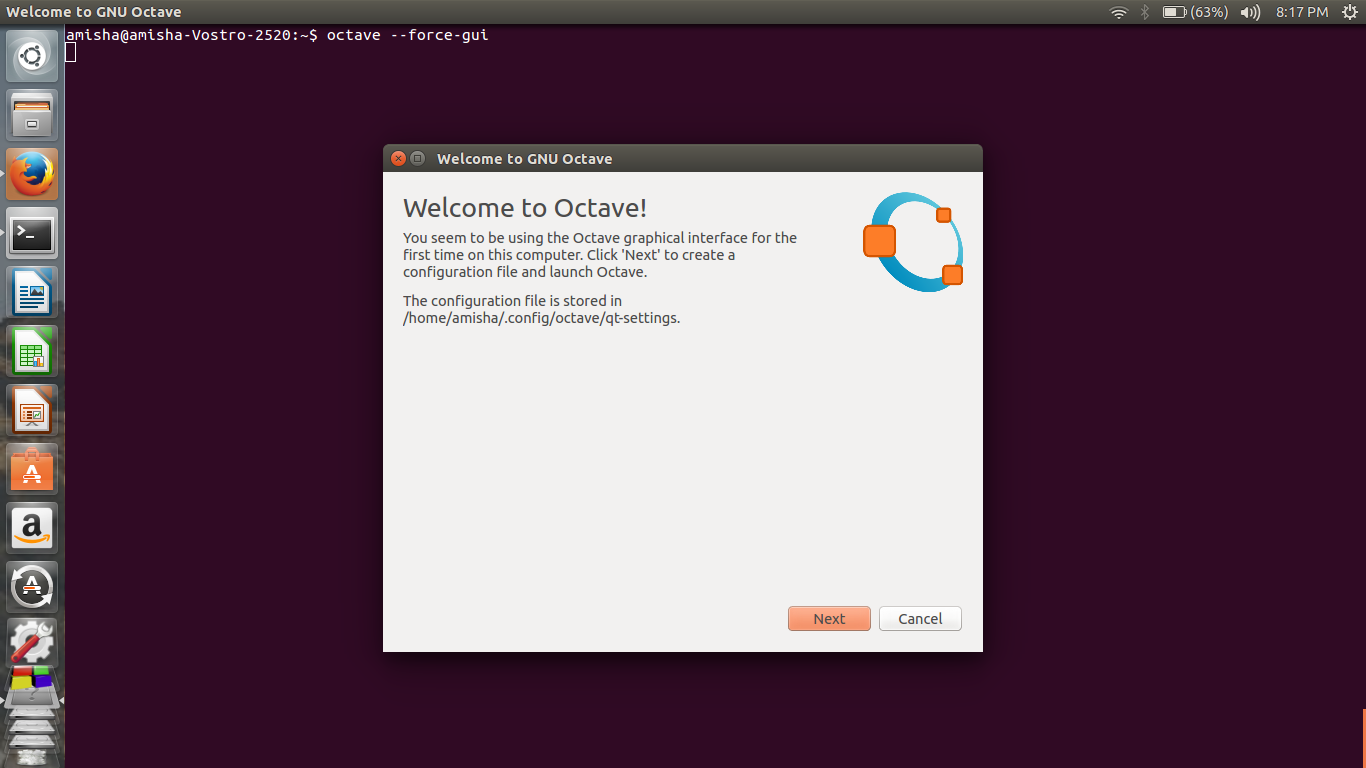The height and width of the screenshot is (768, 1366).
Task: Close the Welcome to GNU Octave dialog
Action: point(398,158)
